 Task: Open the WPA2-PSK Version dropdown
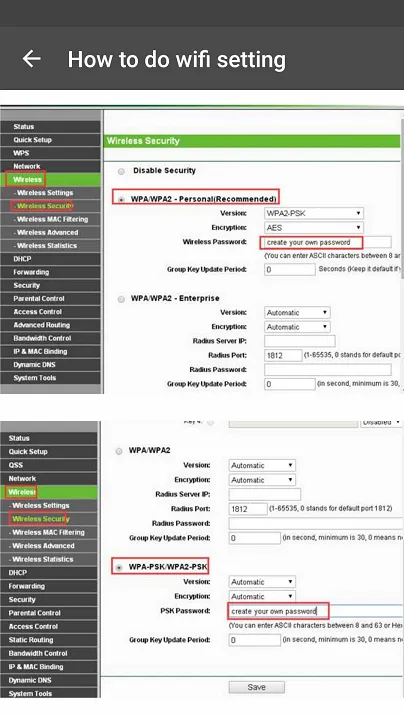coord(313,213)
